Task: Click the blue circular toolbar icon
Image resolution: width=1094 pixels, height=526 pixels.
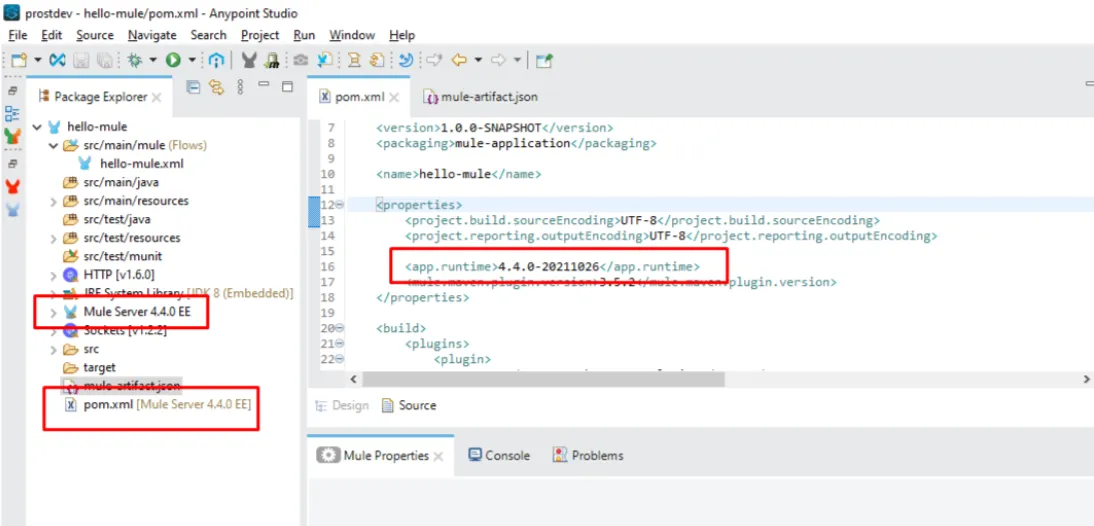Action: tap(406, 61)
